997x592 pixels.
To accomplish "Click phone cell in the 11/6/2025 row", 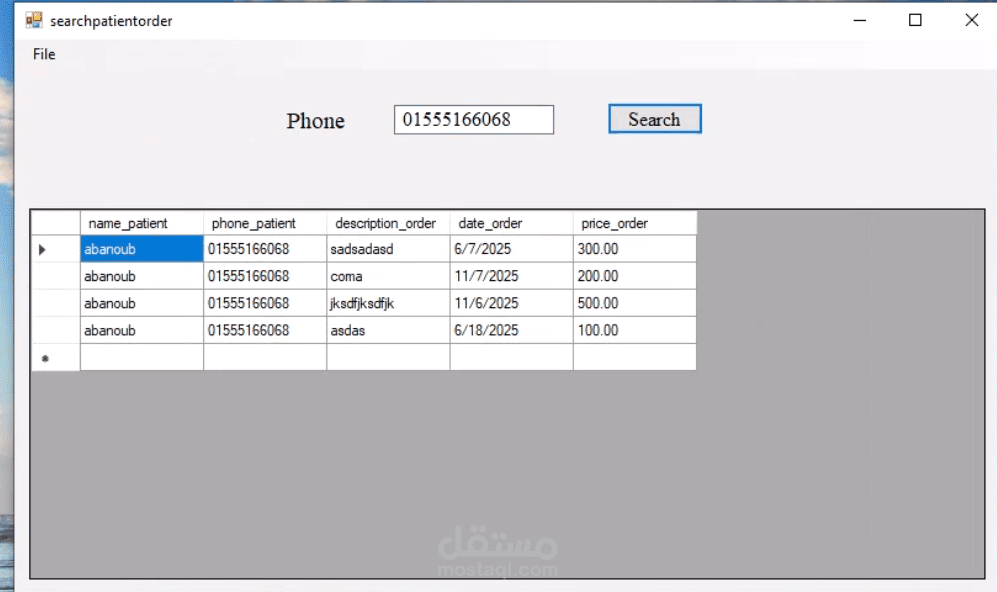I will [x=265, y=303].
